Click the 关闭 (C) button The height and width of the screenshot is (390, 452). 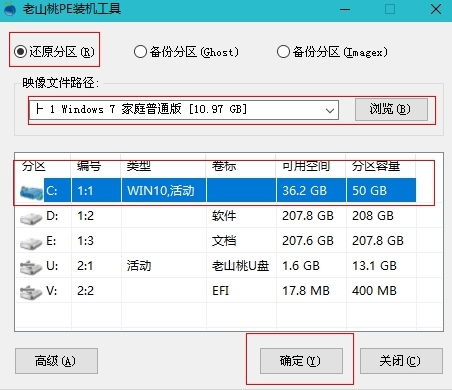pos(401,361)
